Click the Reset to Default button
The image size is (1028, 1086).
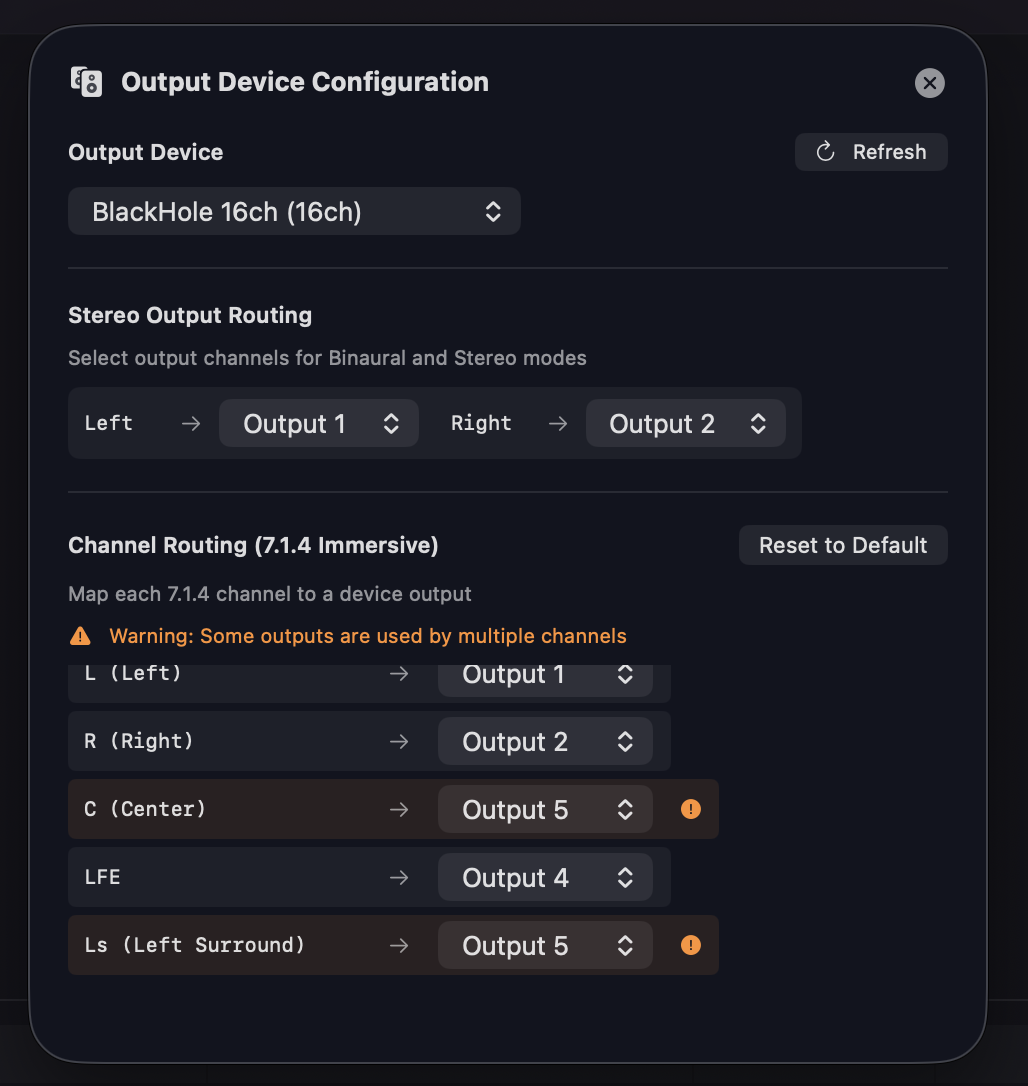tap(843, 545)
